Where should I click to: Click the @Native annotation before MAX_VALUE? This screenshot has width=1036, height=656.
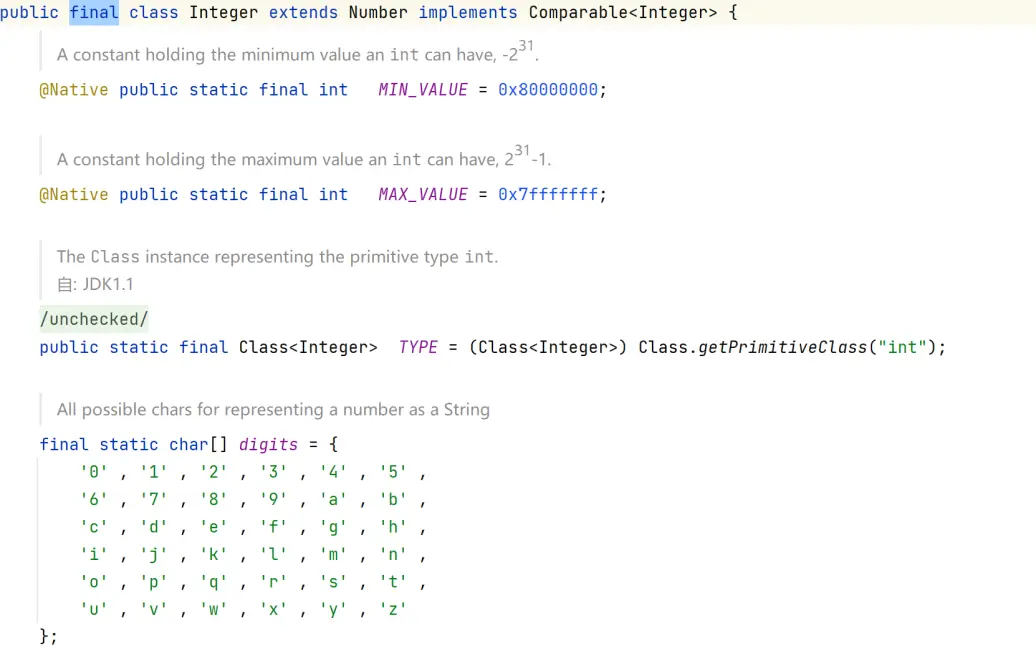pyautogui.click(x=73, y=195)
